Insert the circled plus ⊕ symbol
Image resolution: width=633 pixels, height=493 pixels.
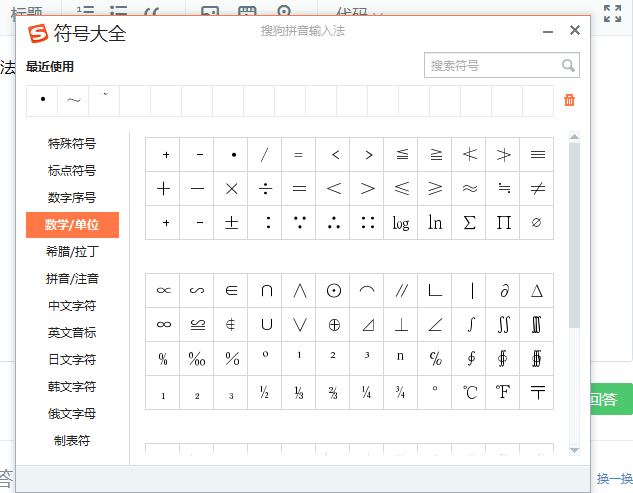[x=333, y=325]
